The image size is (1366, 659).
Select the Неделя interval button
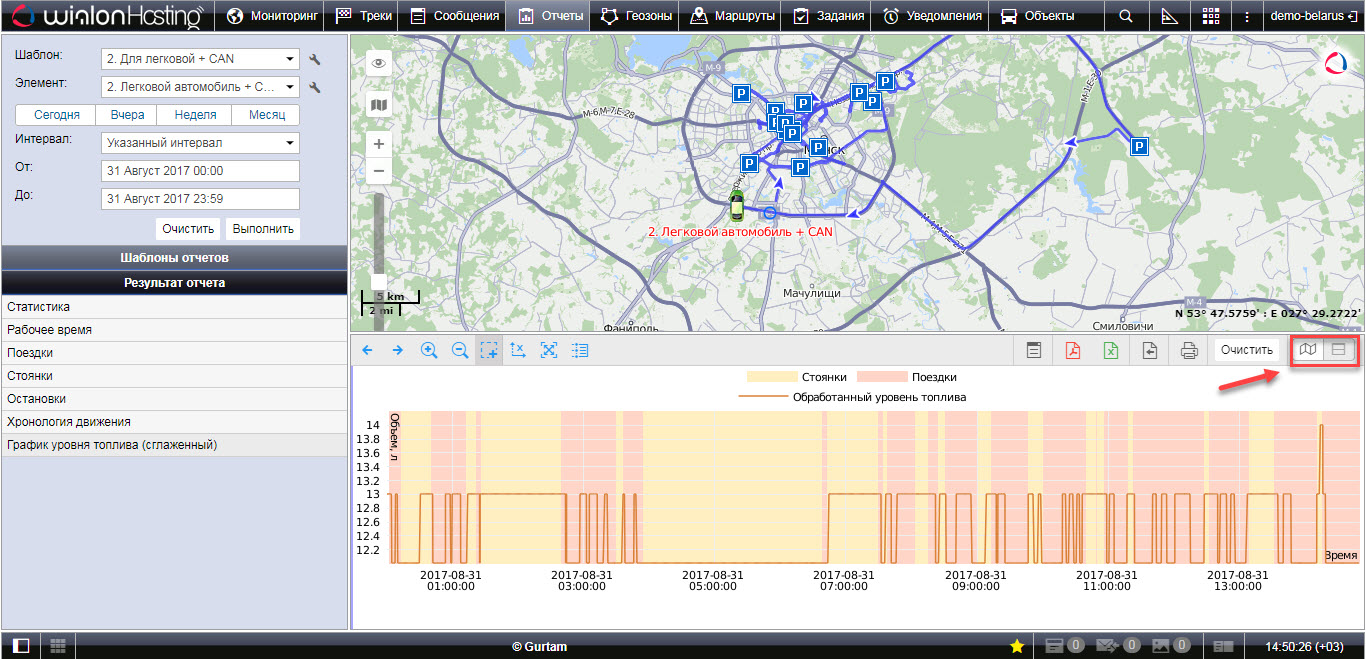[x=195, y=115]
